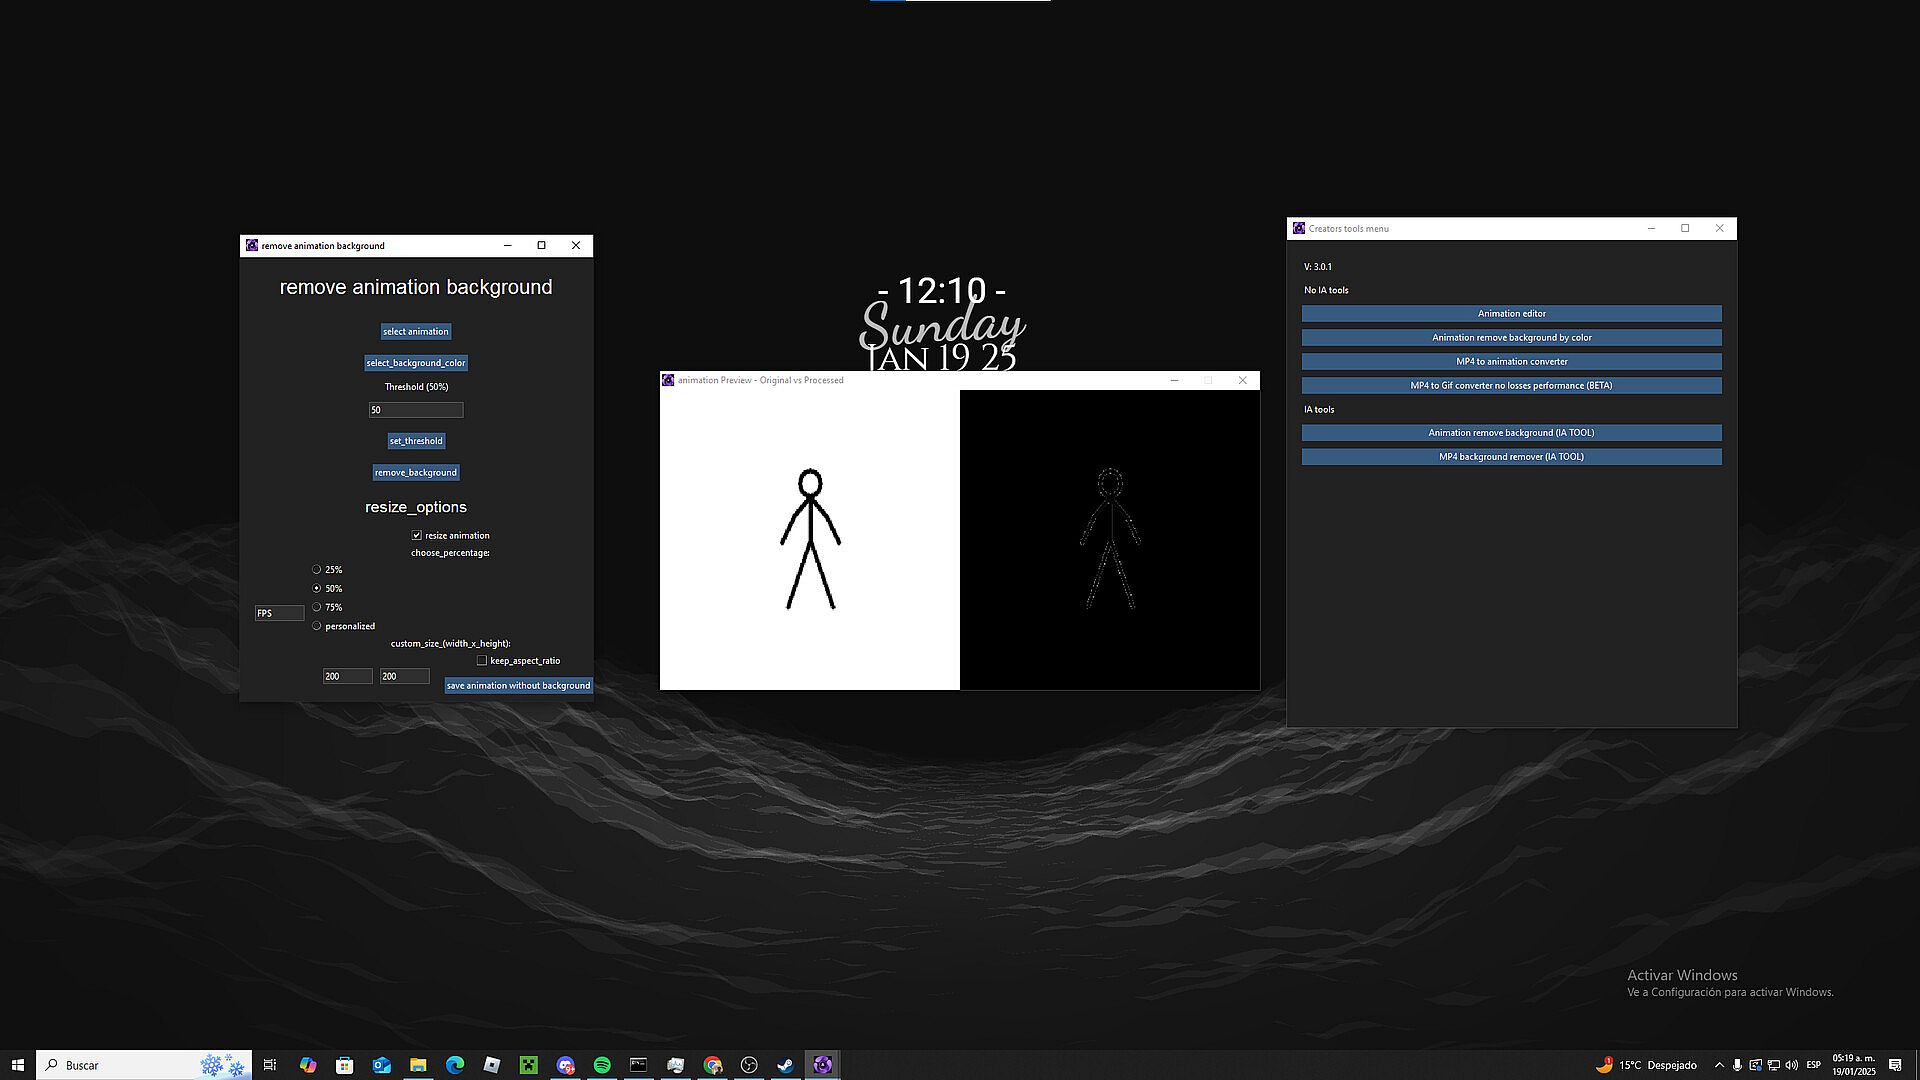
Task: Open Microsoft Edge from the taskbar
Action: (x=455, y=1065)
